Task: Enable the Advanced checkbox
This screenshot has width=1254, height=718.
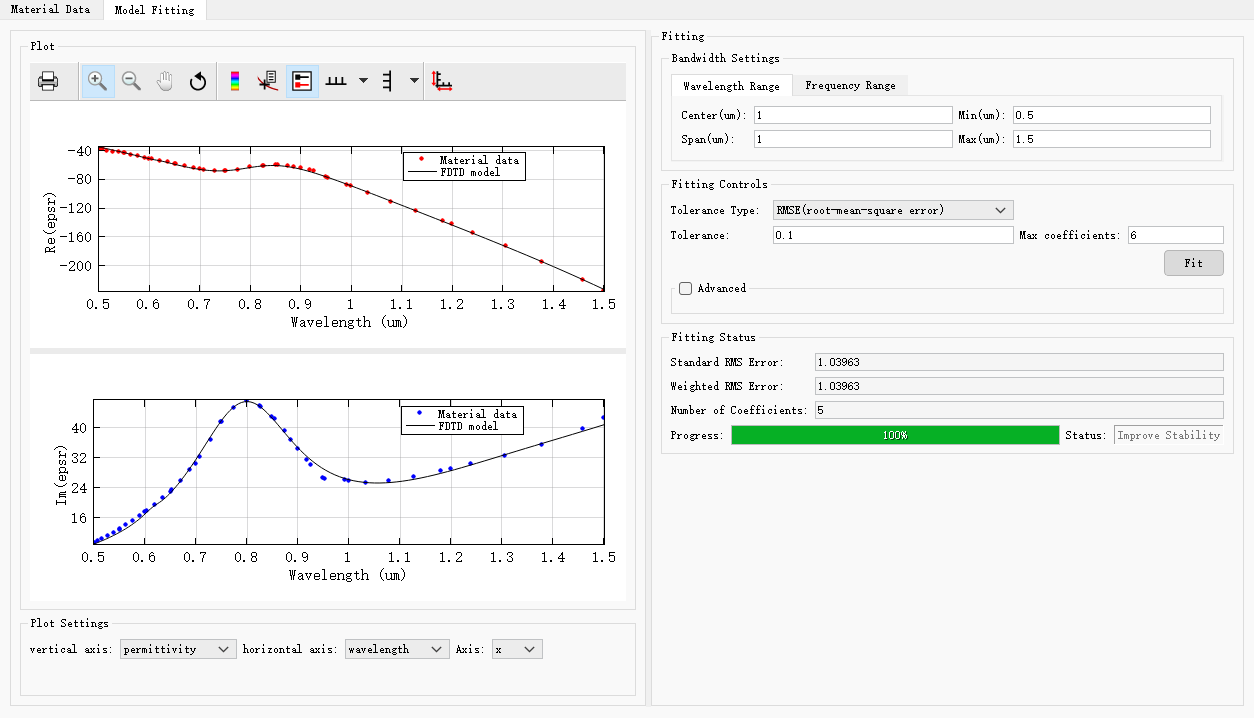Action: click(x=686, y=288)
